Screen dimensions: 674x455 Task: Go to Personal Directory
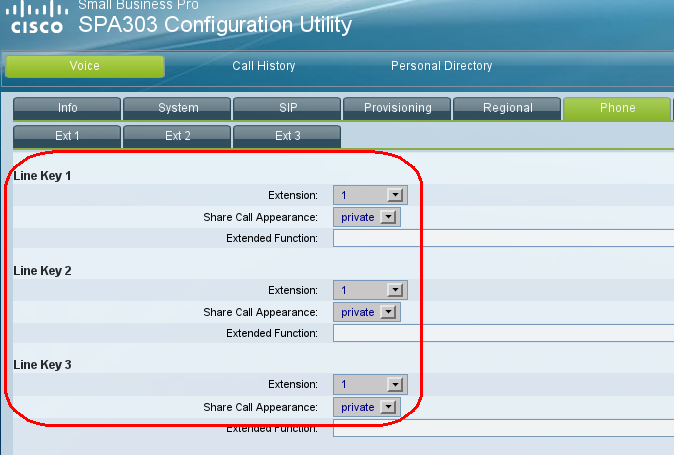click(441, 66)
